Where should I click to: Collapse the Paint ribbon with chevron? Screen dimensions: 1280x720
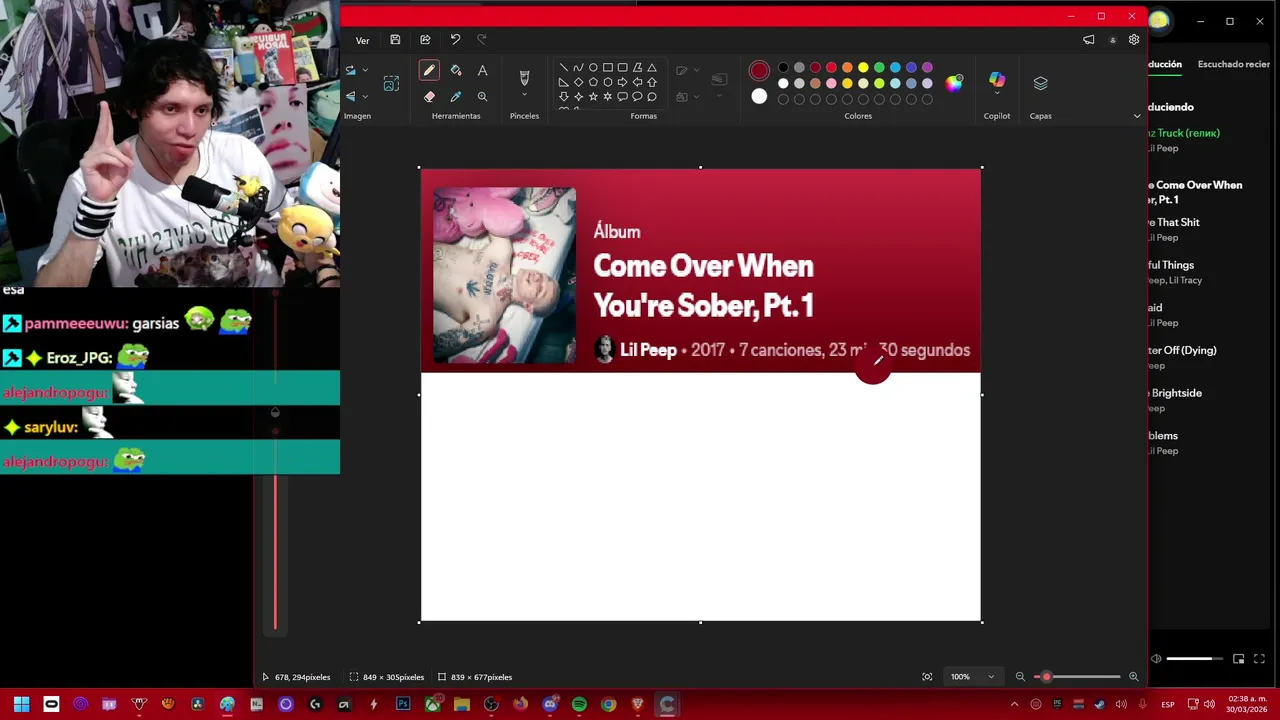(x=1137, y=116)
